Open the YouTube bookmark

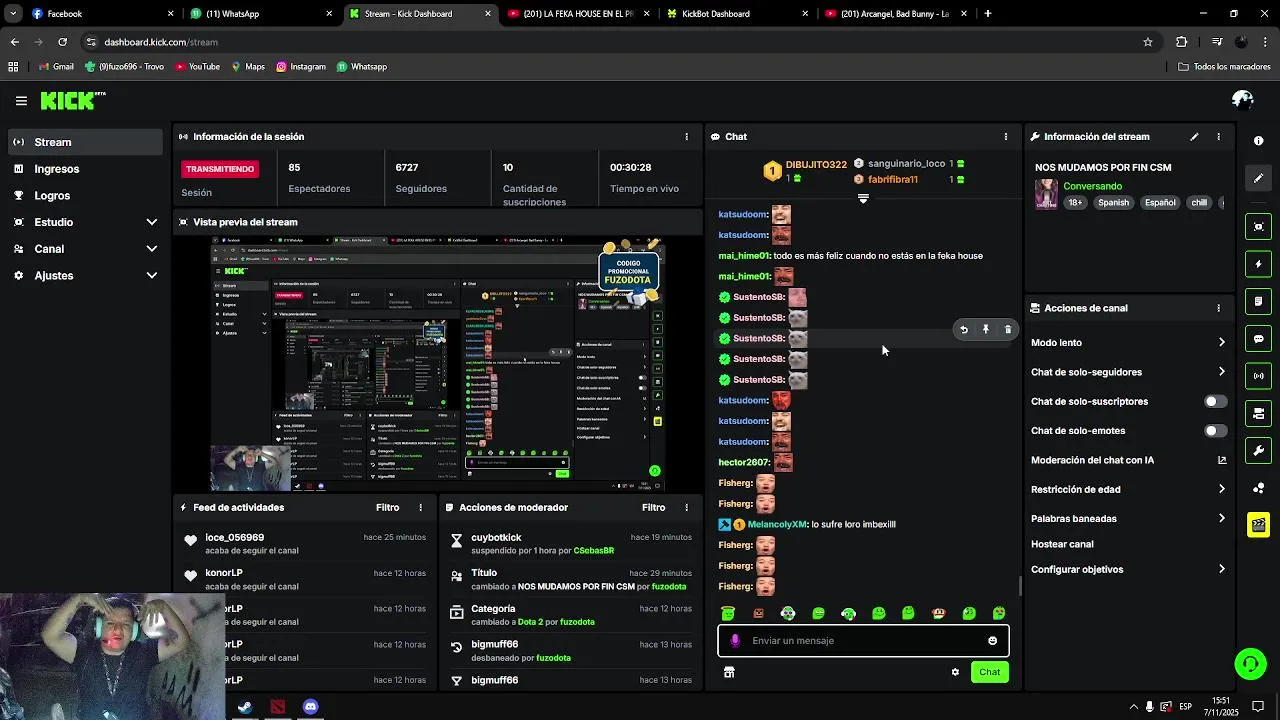coord(197,67)
